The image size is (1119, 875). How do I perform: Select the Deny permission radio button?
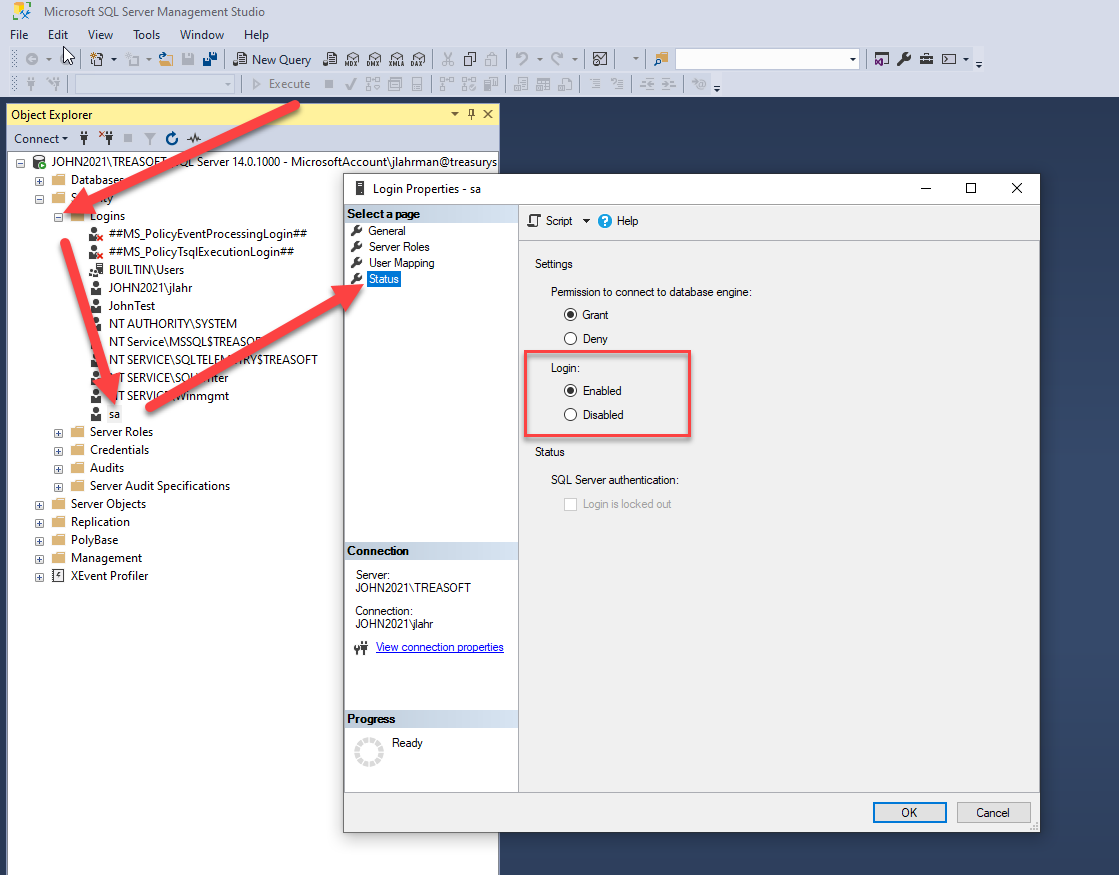[x=570, y=338]
